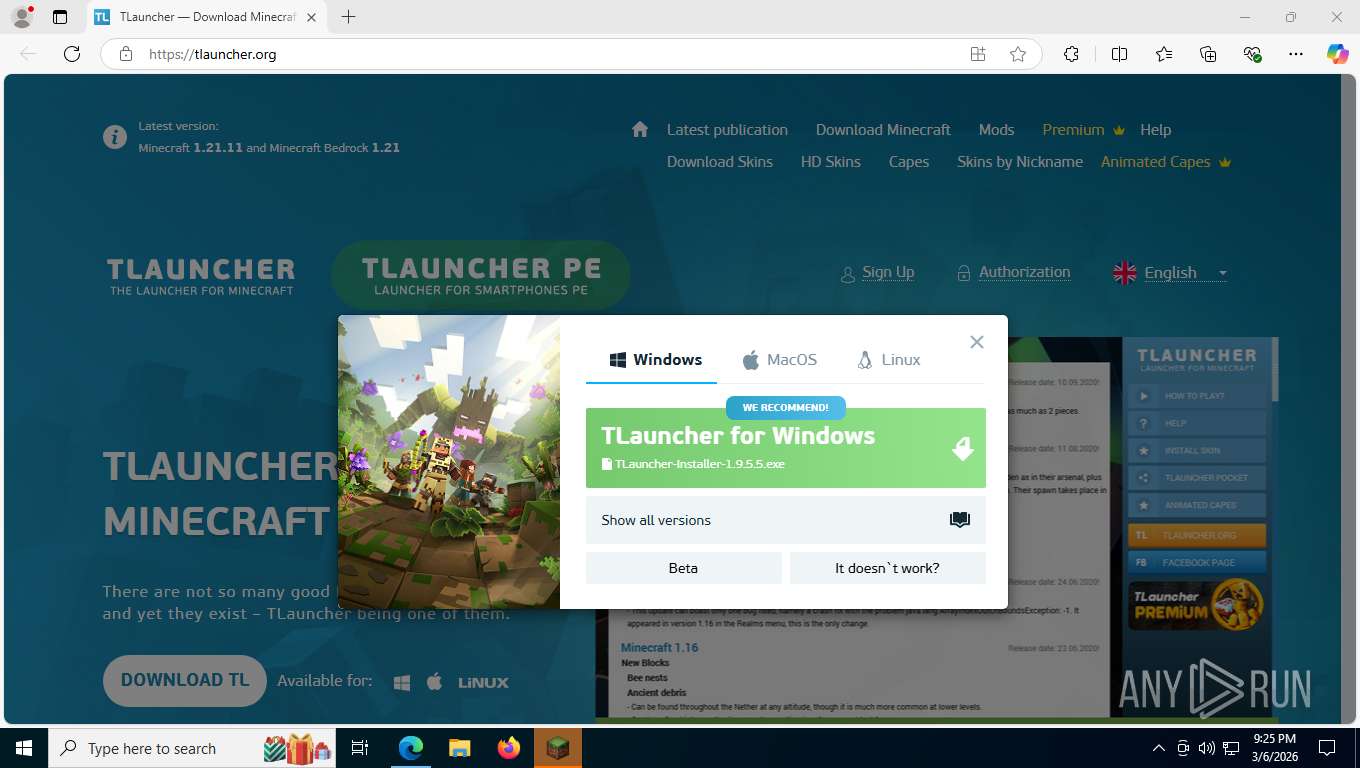
Task: Add this page to favorites star
Action: pos(1018,54)
